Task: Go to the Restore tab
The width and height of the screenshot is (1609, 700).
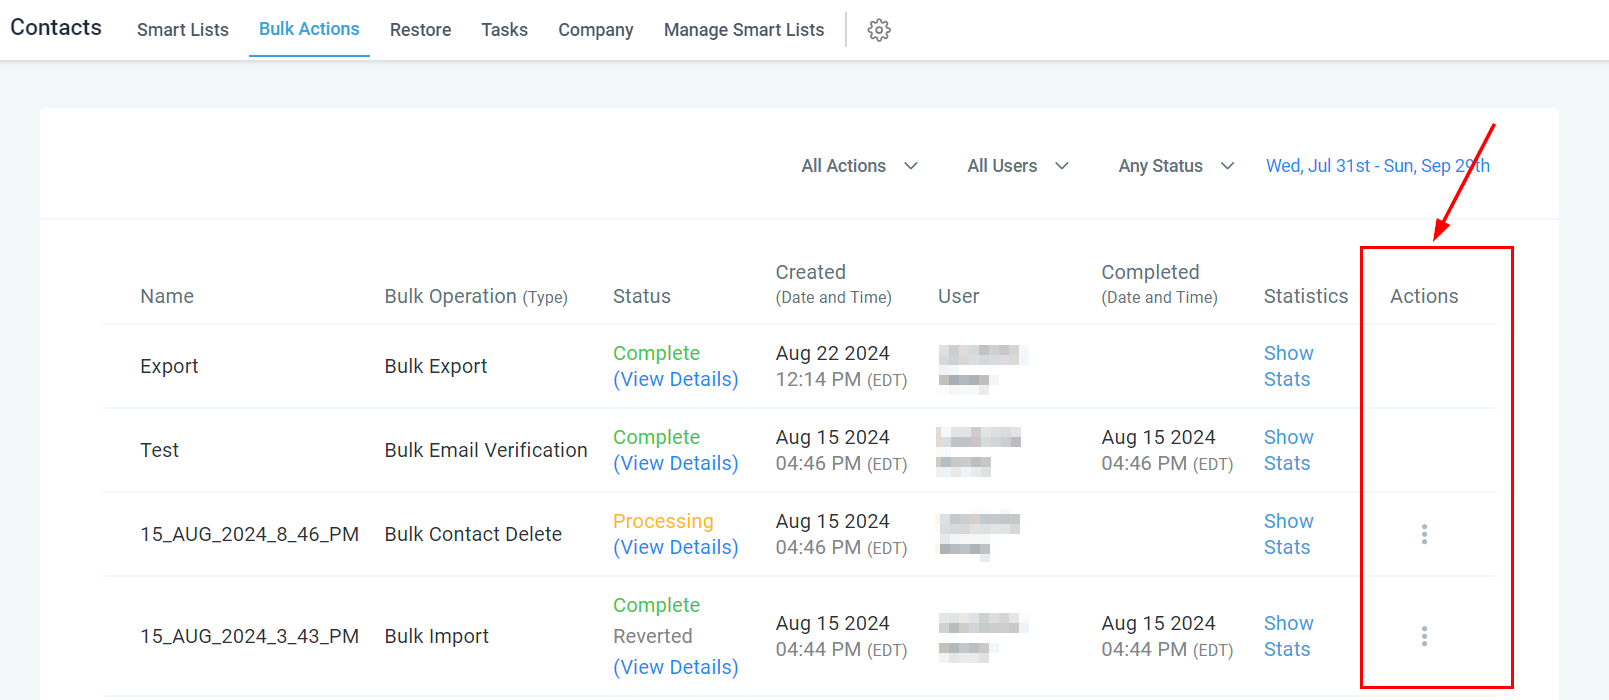Action: (x=420, y=30)
